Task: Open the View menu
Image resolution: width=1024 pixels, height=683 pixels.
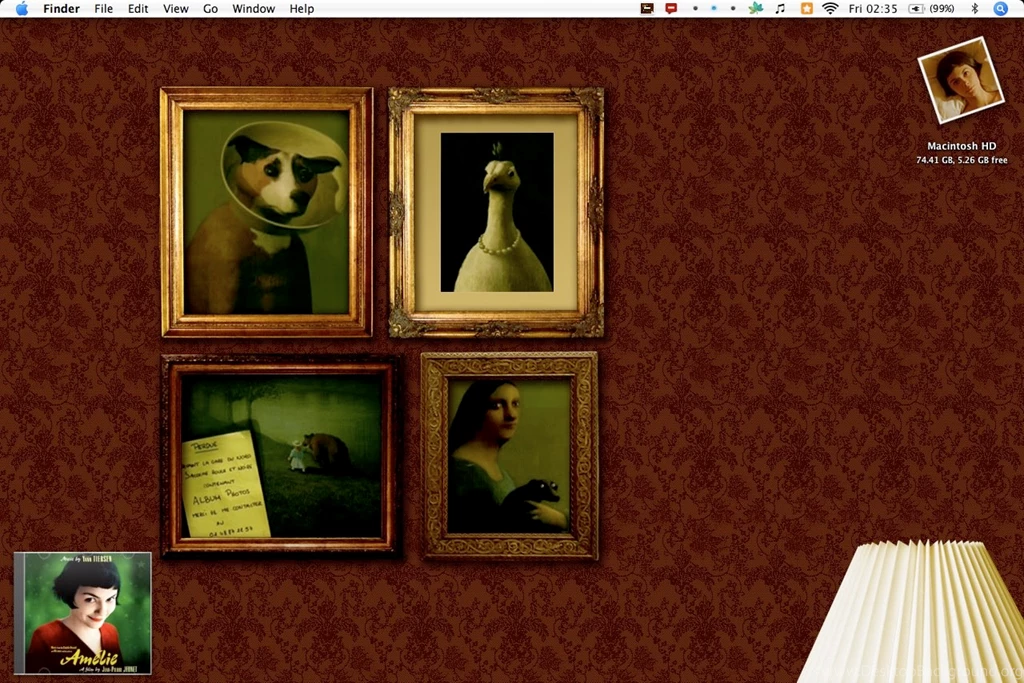Action: (176, 8)
